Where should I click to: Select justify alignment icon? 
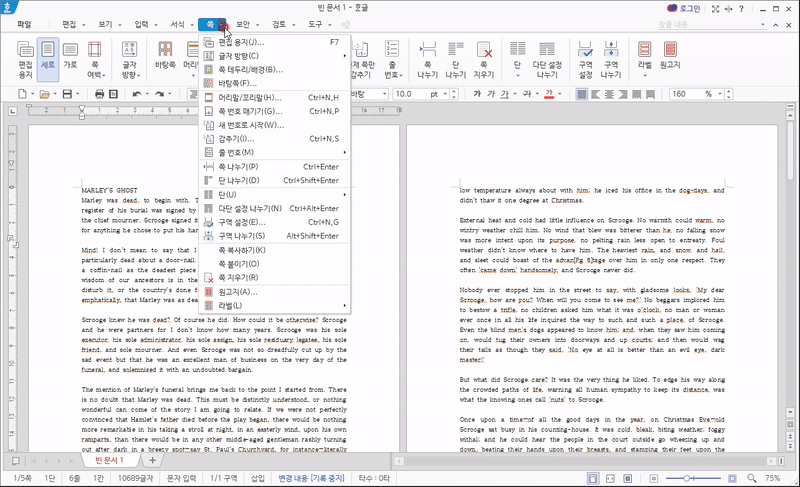[x=582, y=94]
